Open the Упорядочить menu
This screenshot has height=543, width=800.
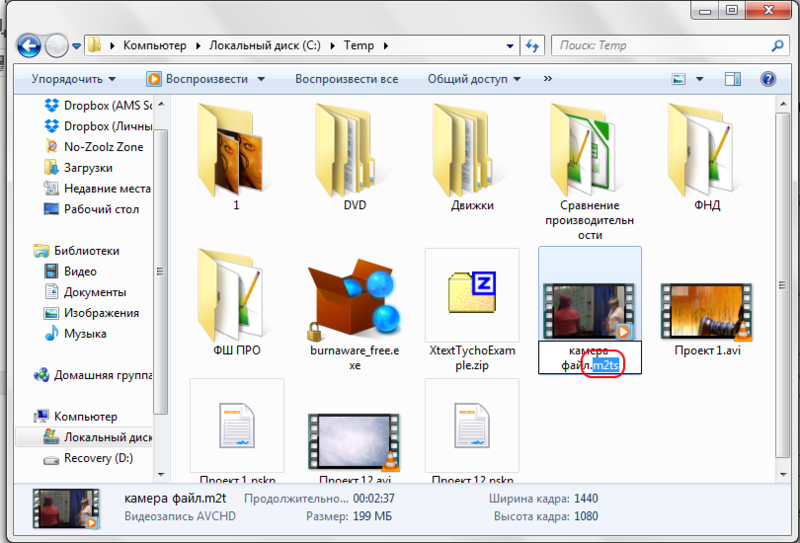(x=74, y=79)
